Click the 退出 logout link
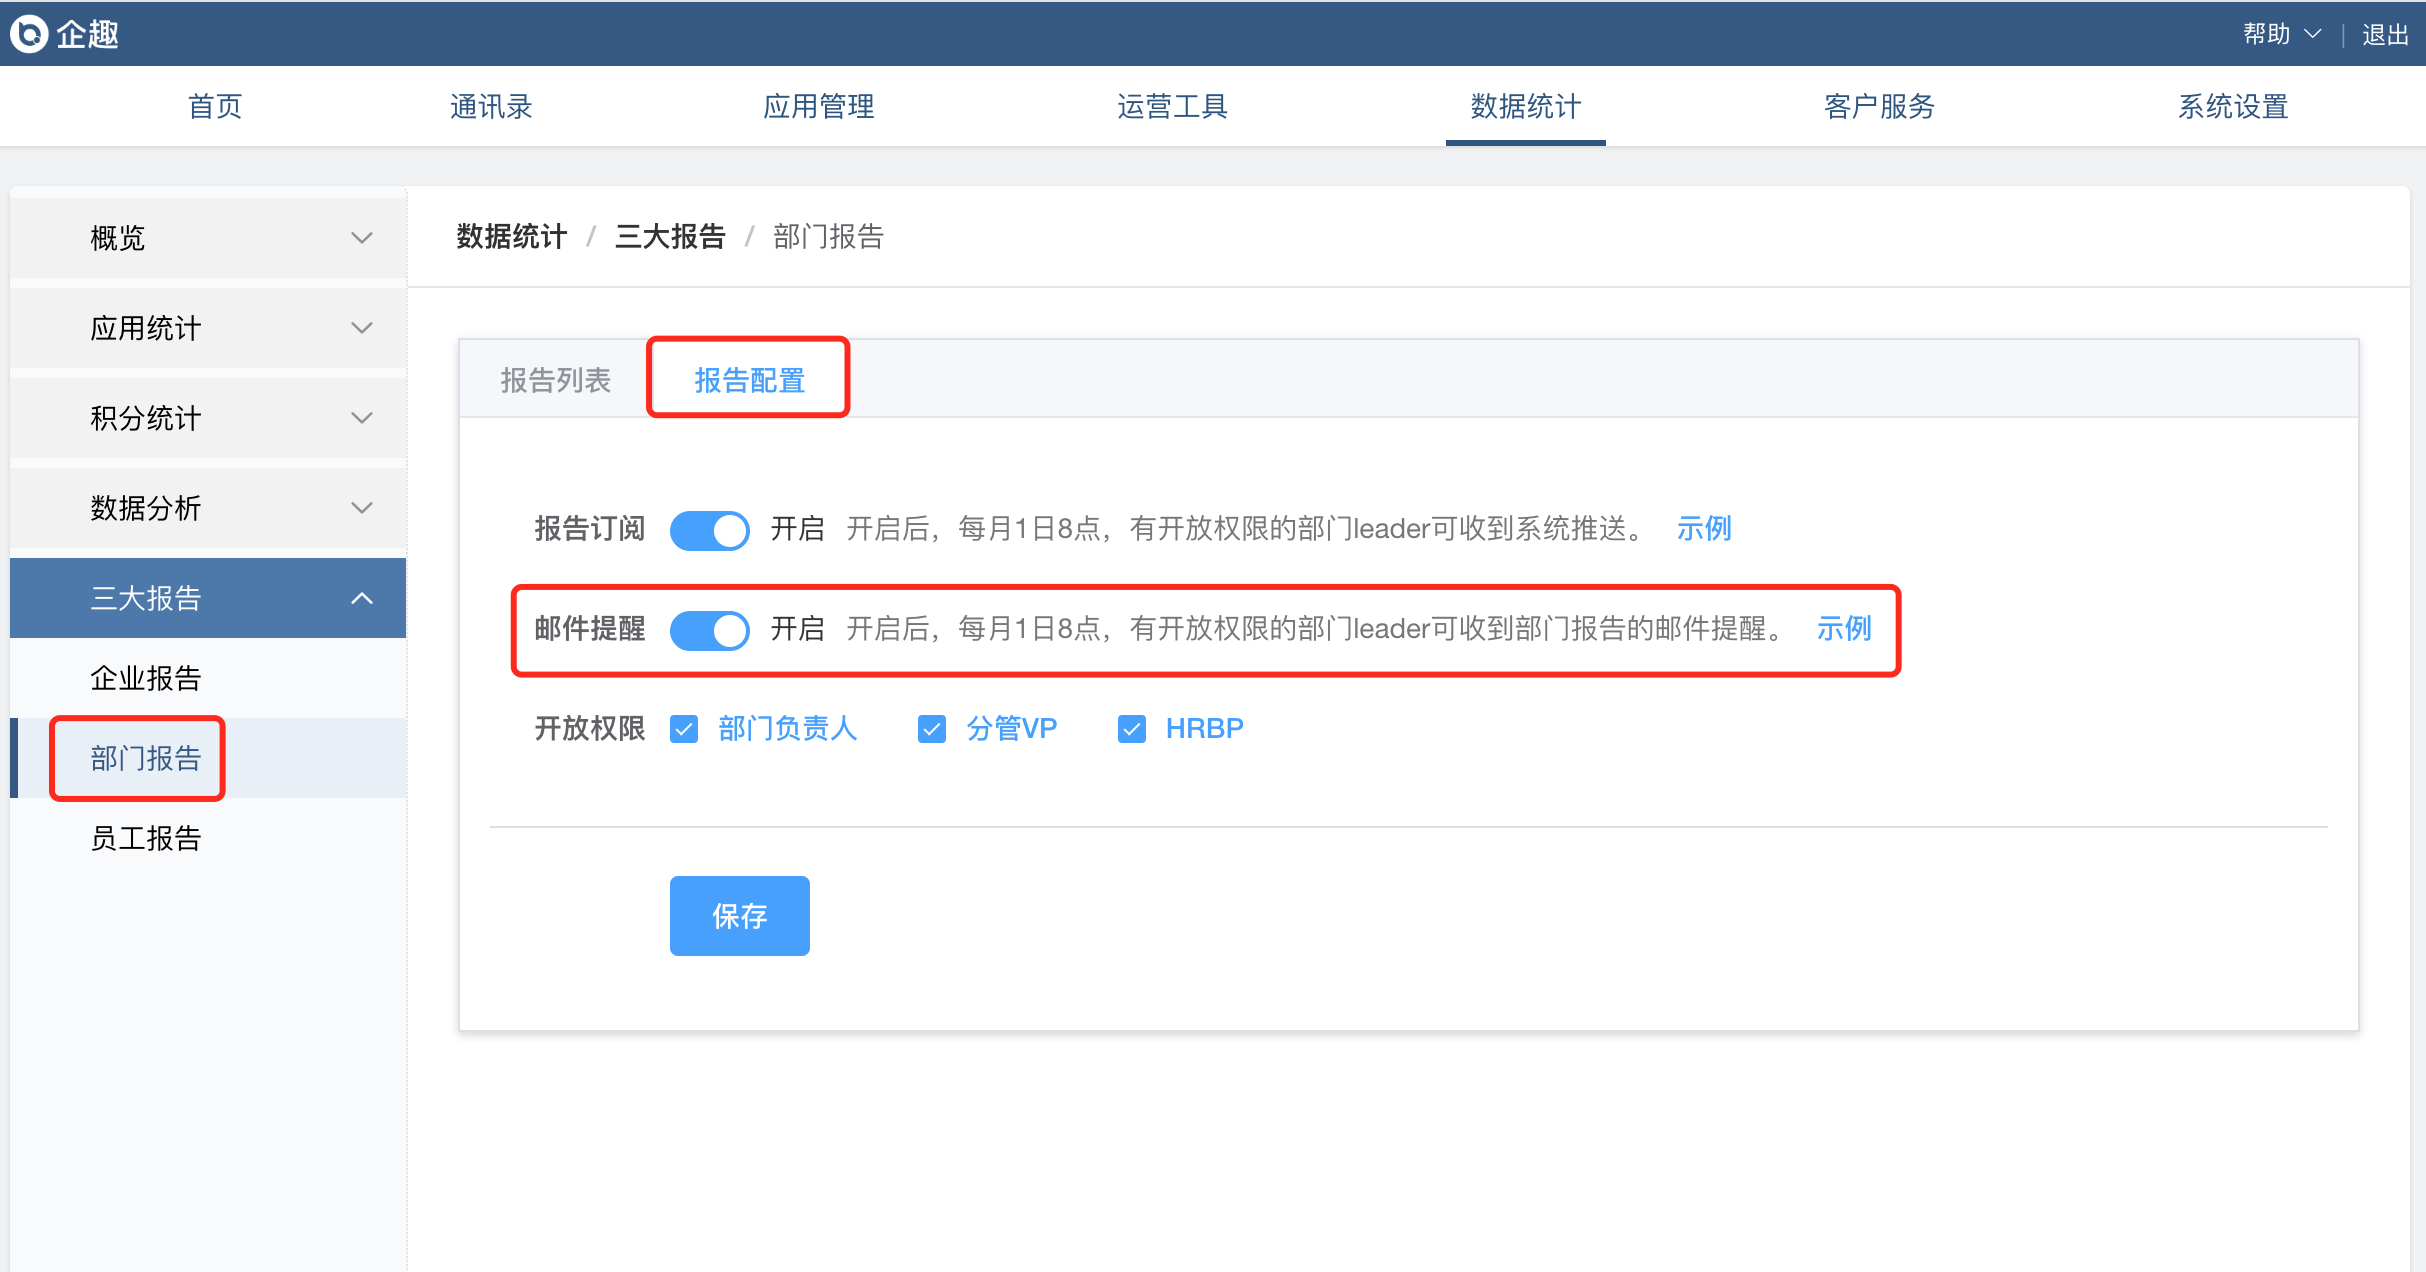The height and width of the screenshot is (1272, 2426). [2384, 35]
